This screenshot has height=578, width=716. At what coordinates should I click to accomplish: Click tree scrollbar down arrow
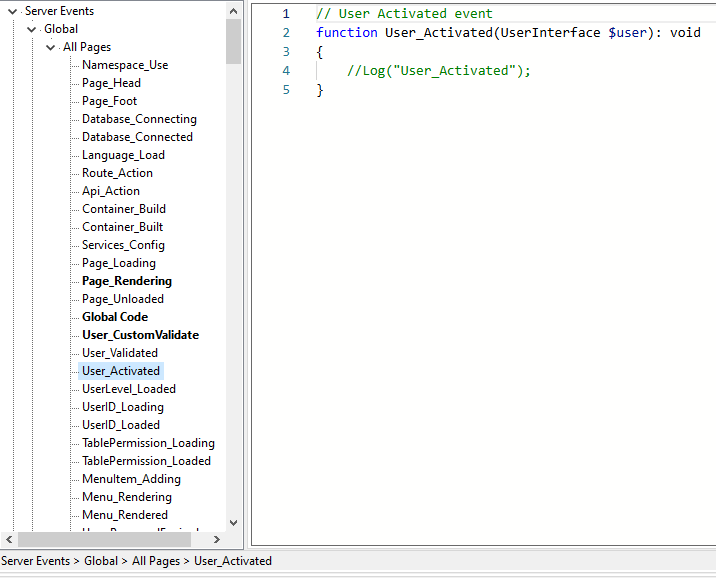(x=233, y=523)
